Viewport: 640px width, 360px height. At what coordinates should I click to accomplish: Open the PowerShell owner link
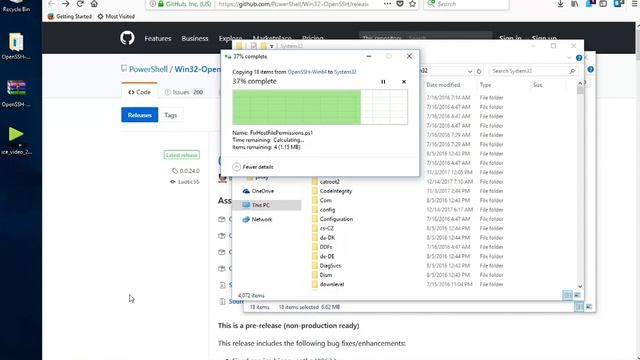tap(148, 69)
